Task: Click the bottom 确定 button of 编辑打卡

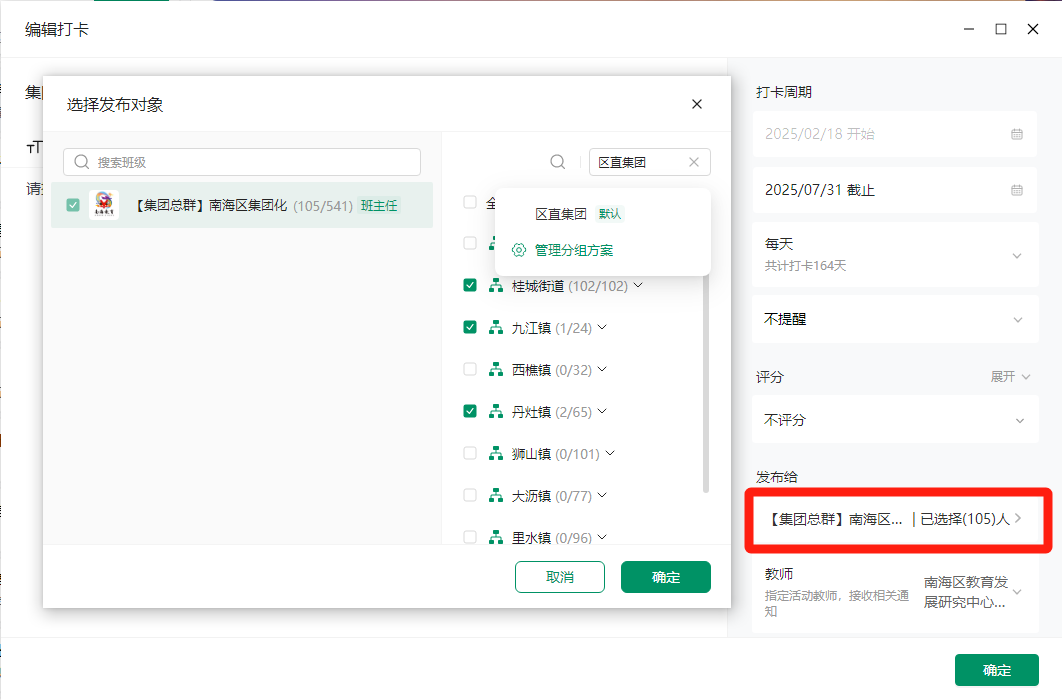Action: click(x=996, y=670)
